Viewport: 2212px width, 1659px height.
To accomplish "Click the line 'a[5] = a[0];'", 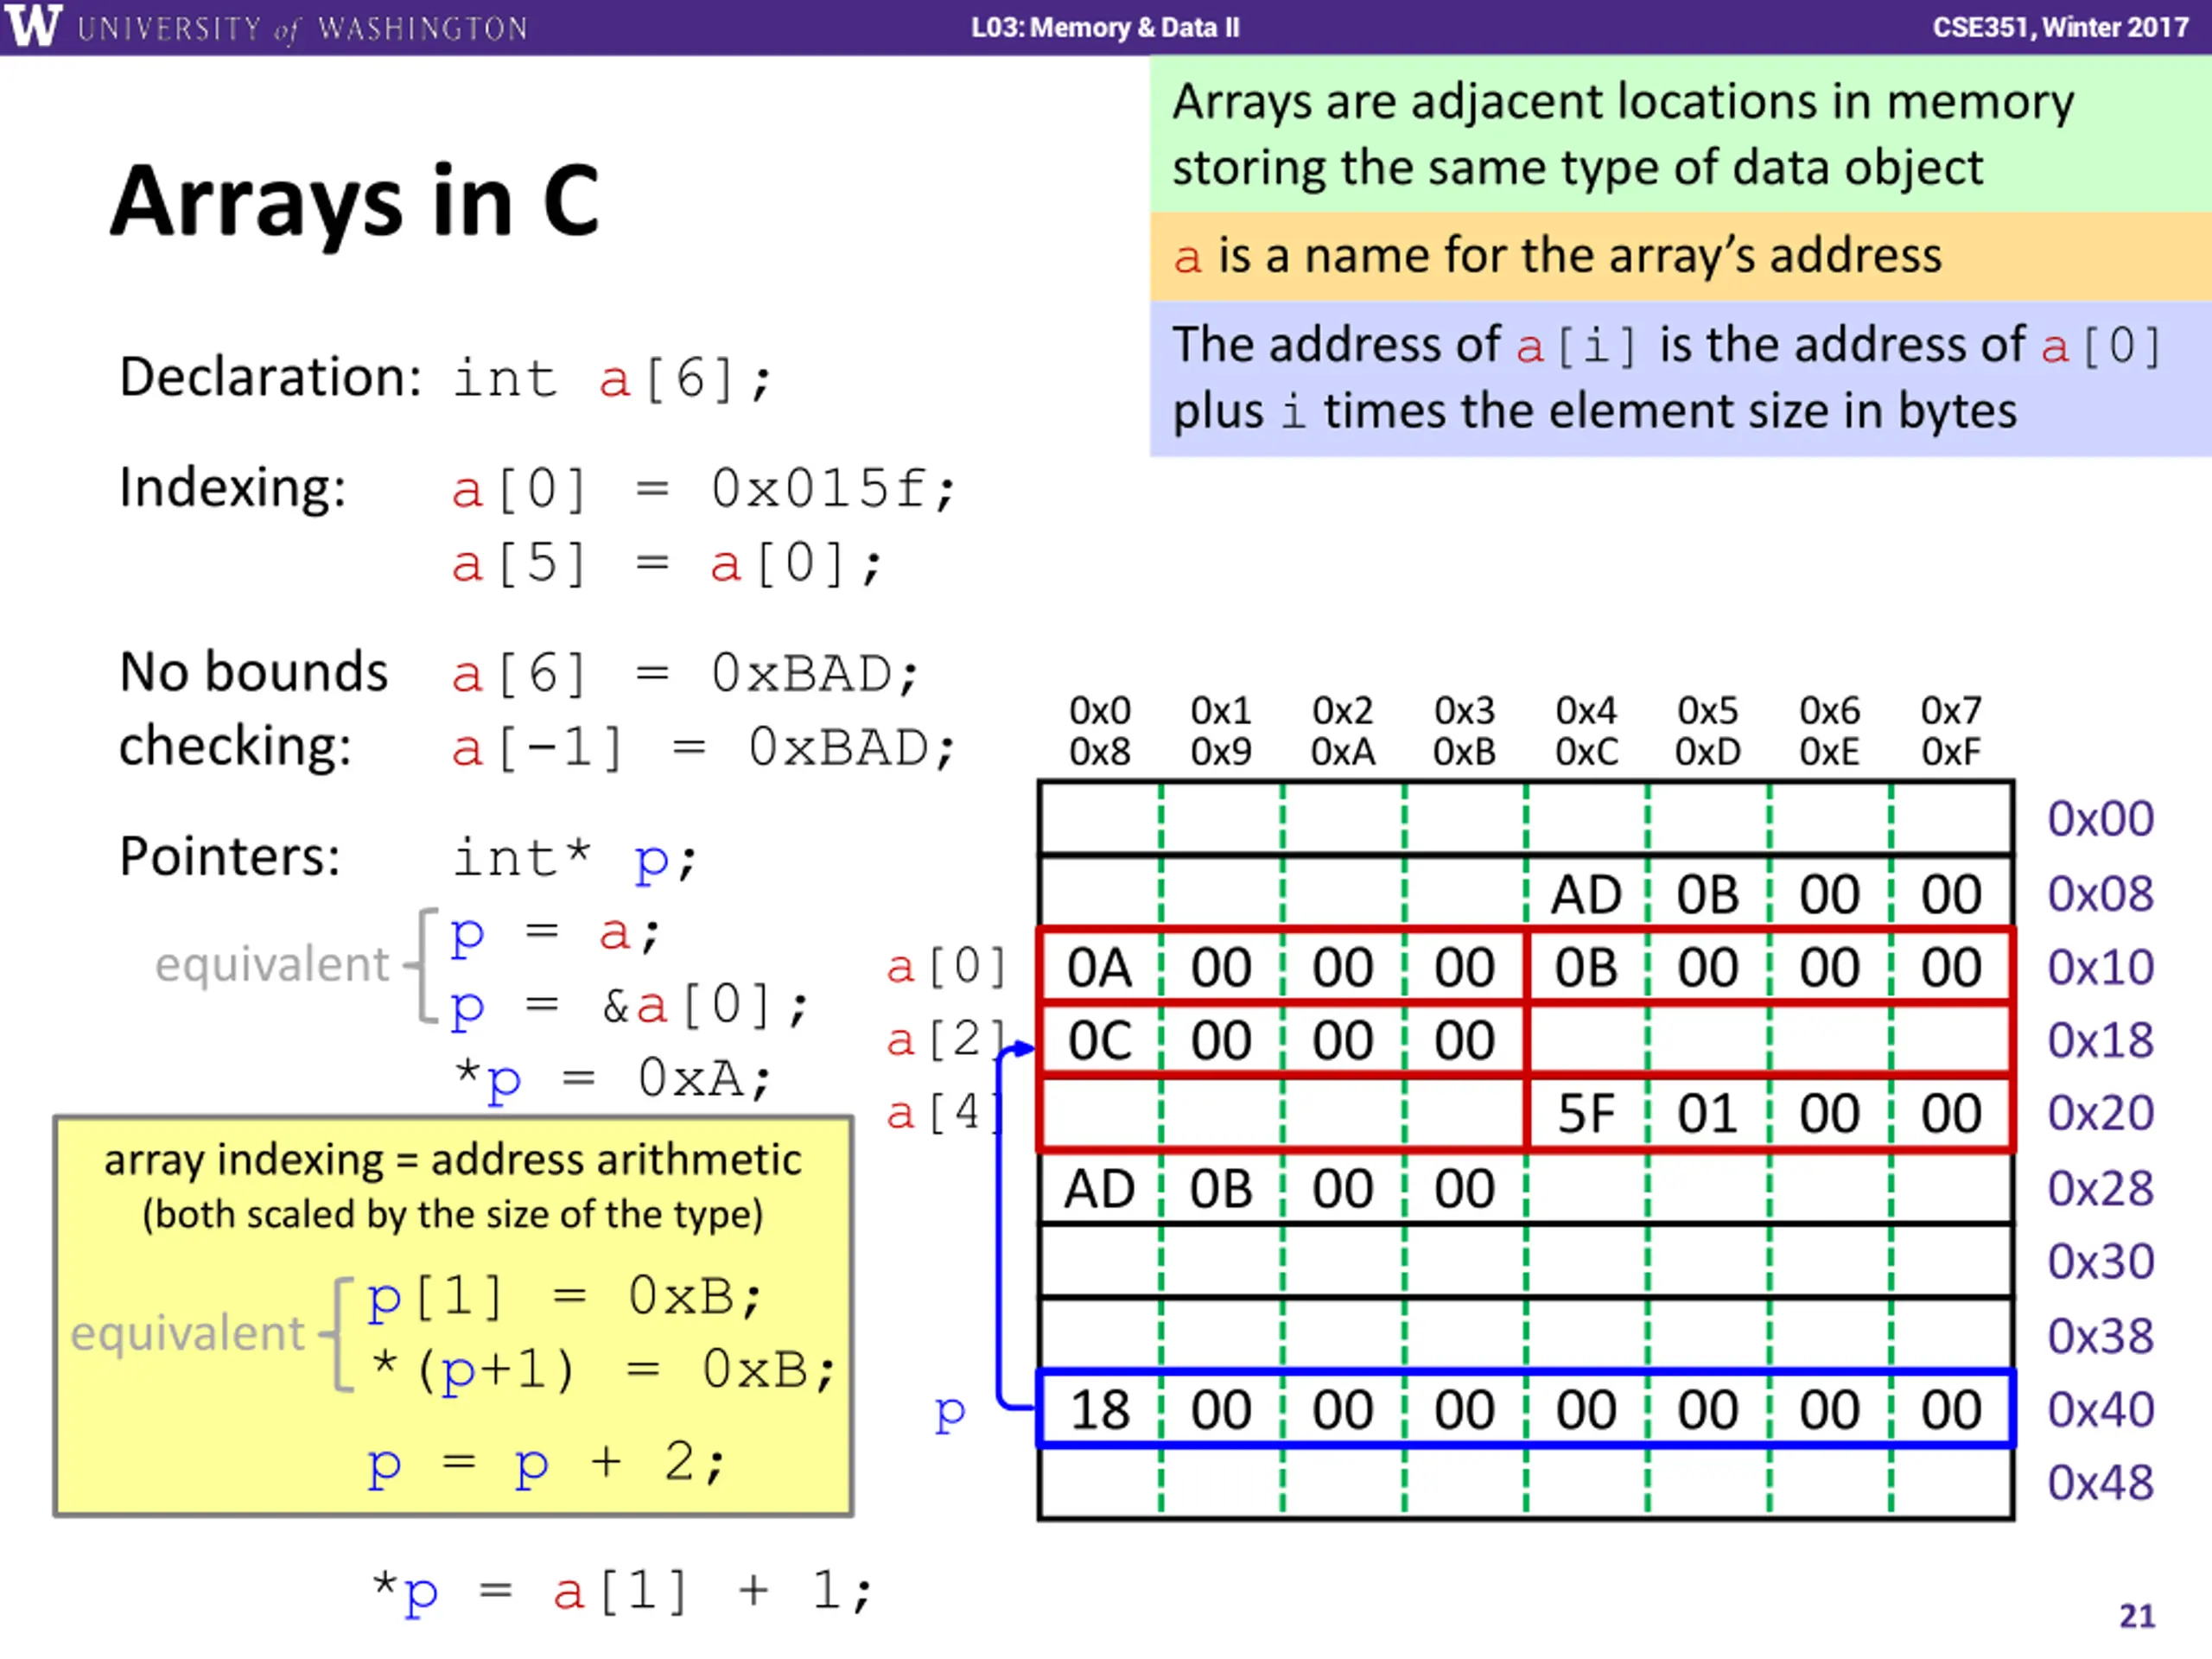I will pyautogui.click(x=667, y=564).
